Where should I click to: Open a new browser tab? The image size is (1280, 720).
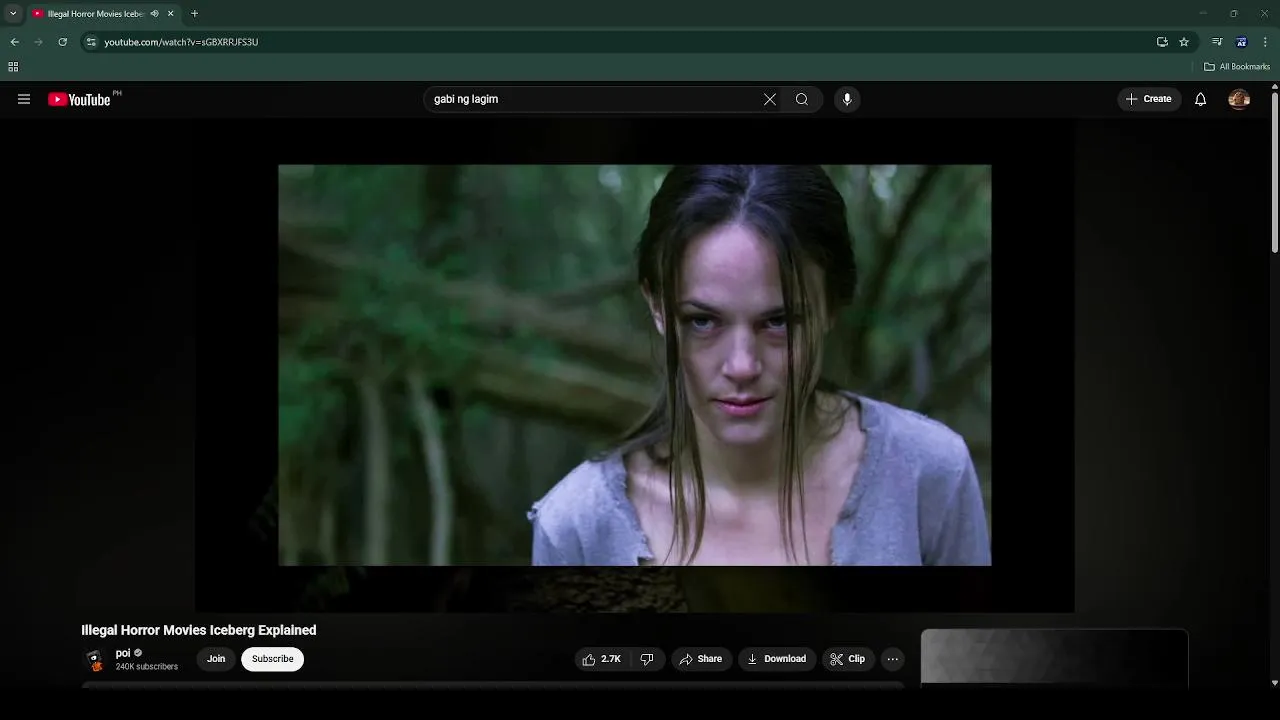pos(194,14)
